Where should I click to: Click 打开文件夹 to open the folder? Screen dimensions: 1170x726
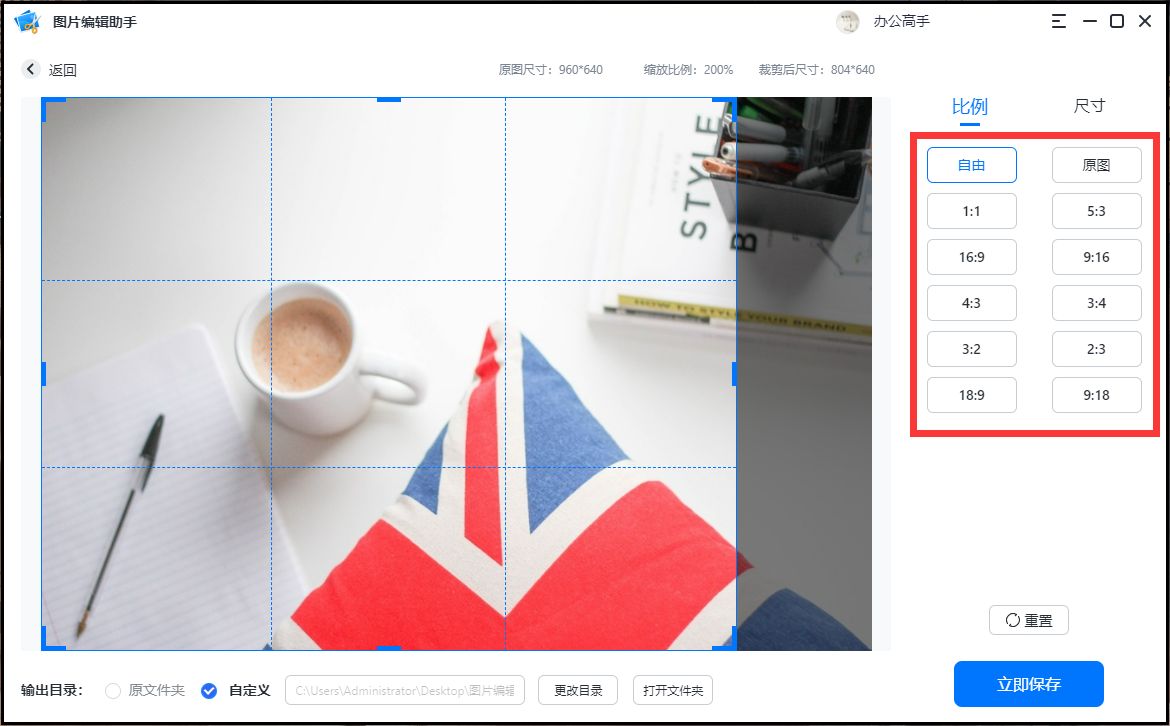(672, 690)
